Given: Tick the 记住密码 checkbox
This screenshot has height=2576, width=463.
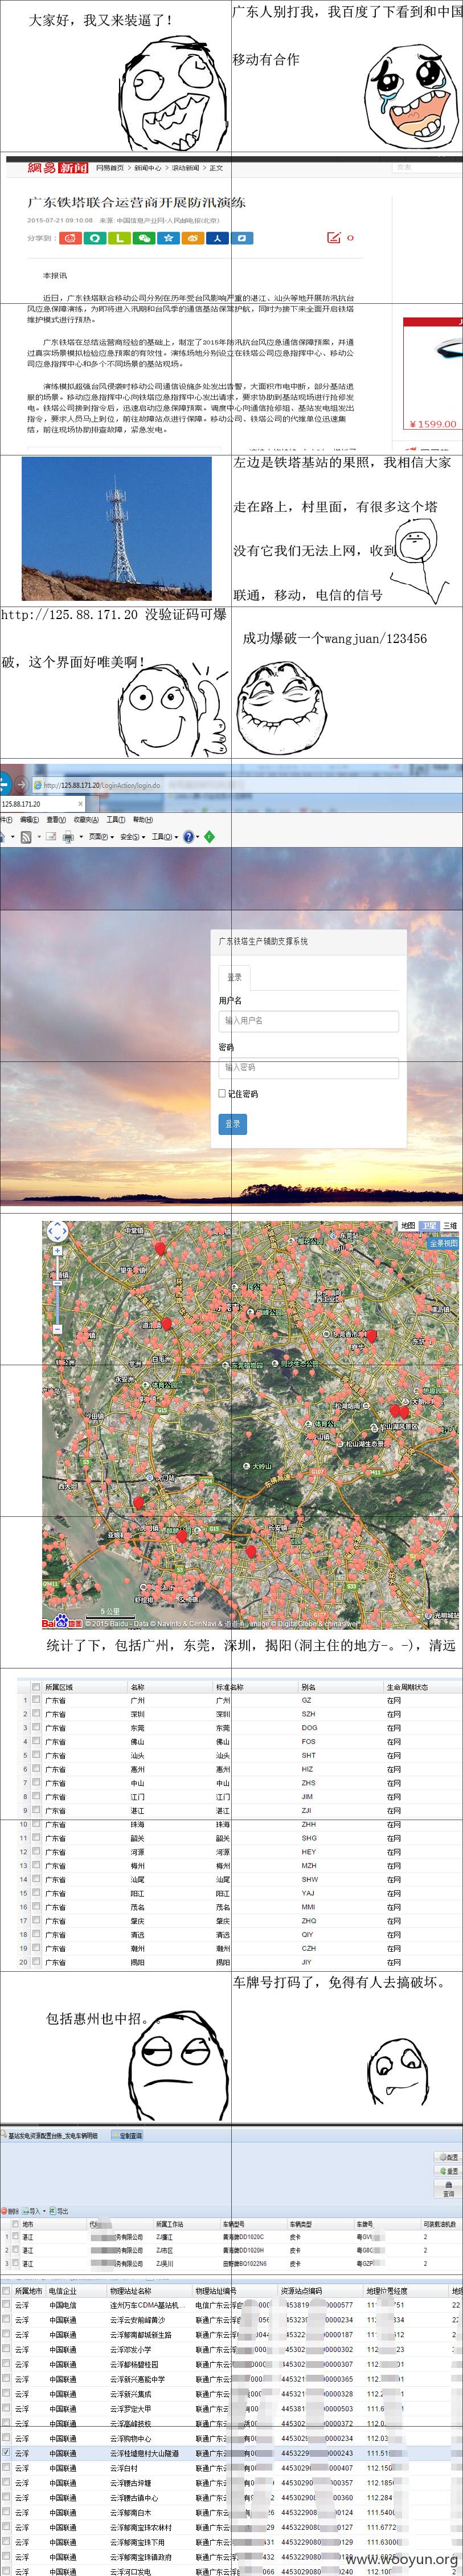Looking at the screenshot, I should click(222, 1093).
